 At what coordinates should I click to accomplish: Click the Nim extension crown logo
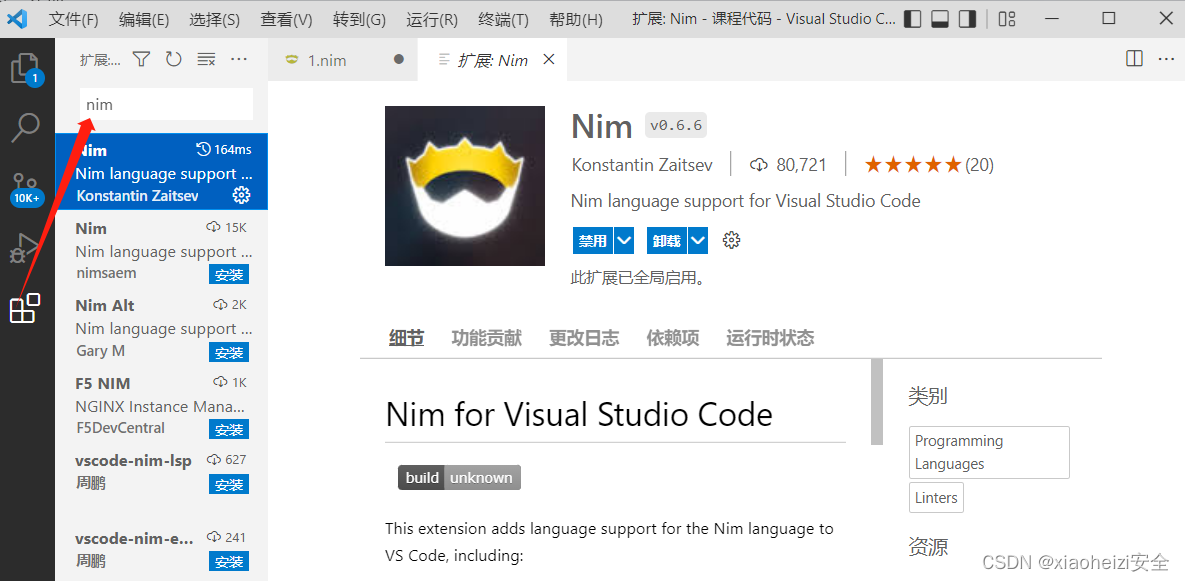465,186
